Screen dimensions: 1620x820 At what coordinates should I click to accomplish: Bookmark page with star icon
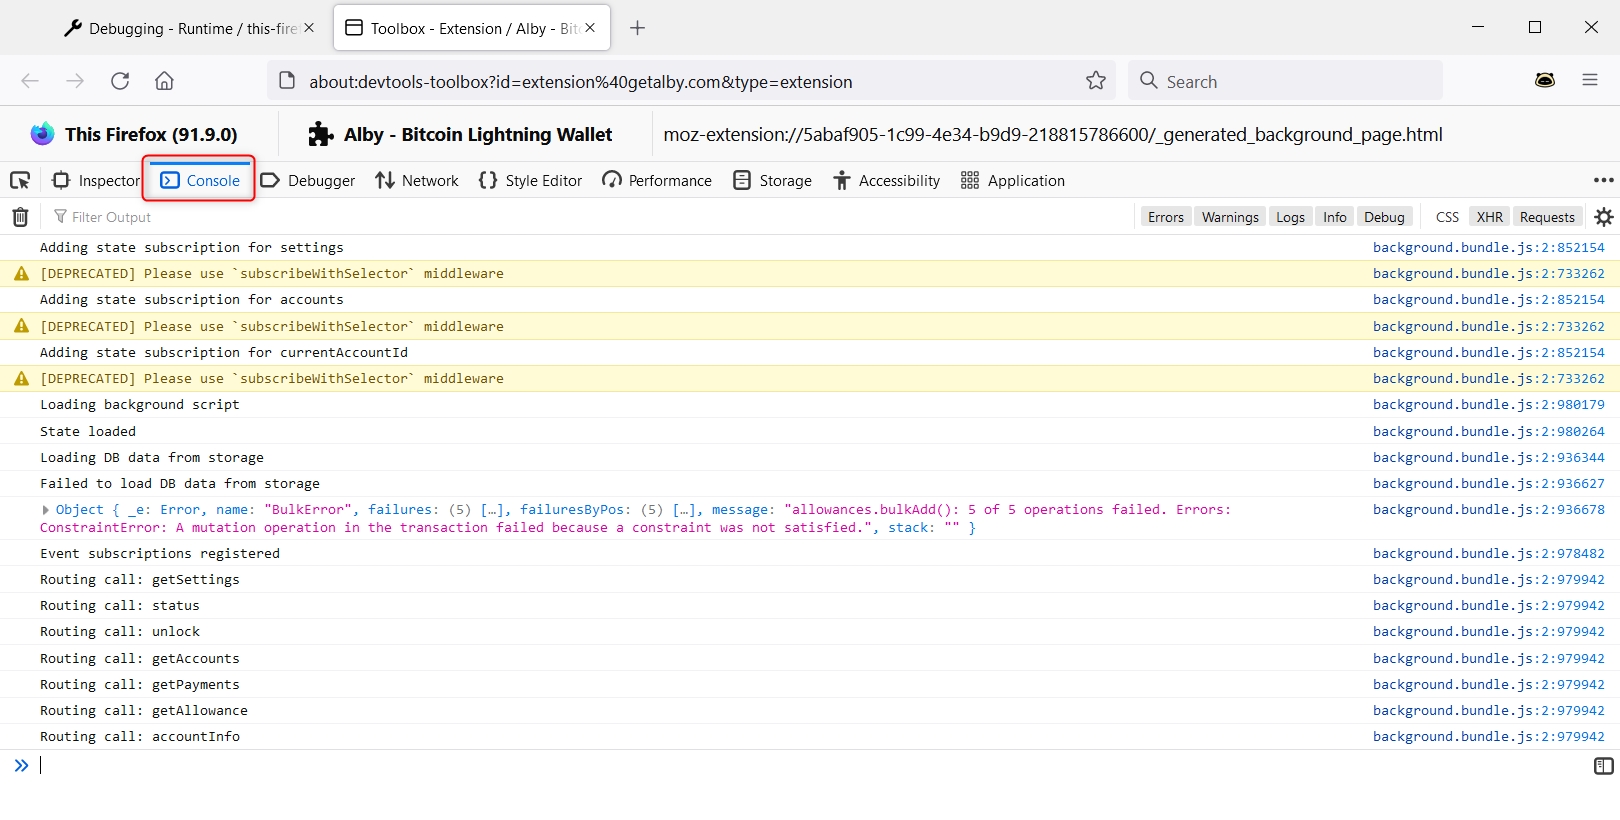click(x=1096, y=81)
